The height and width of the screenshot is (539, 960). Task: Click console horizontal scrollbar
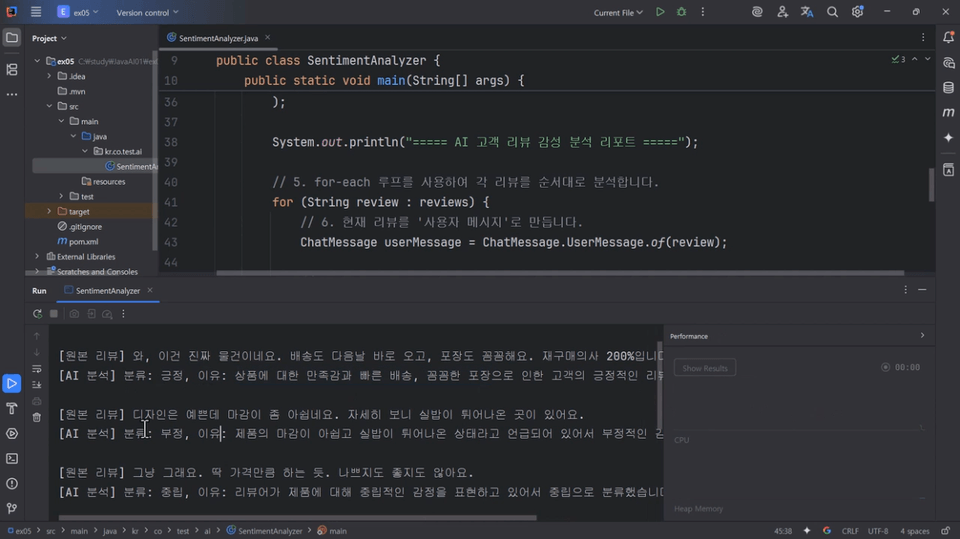tap(298, 518)
